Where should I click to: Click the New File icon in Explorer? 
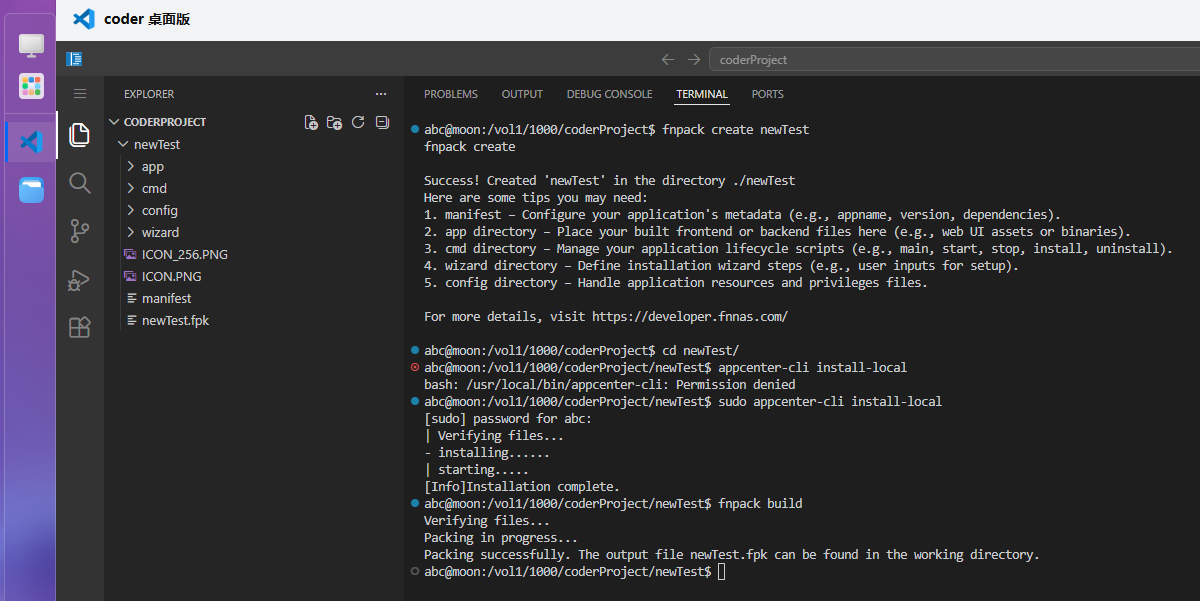[x=311, y=122]
